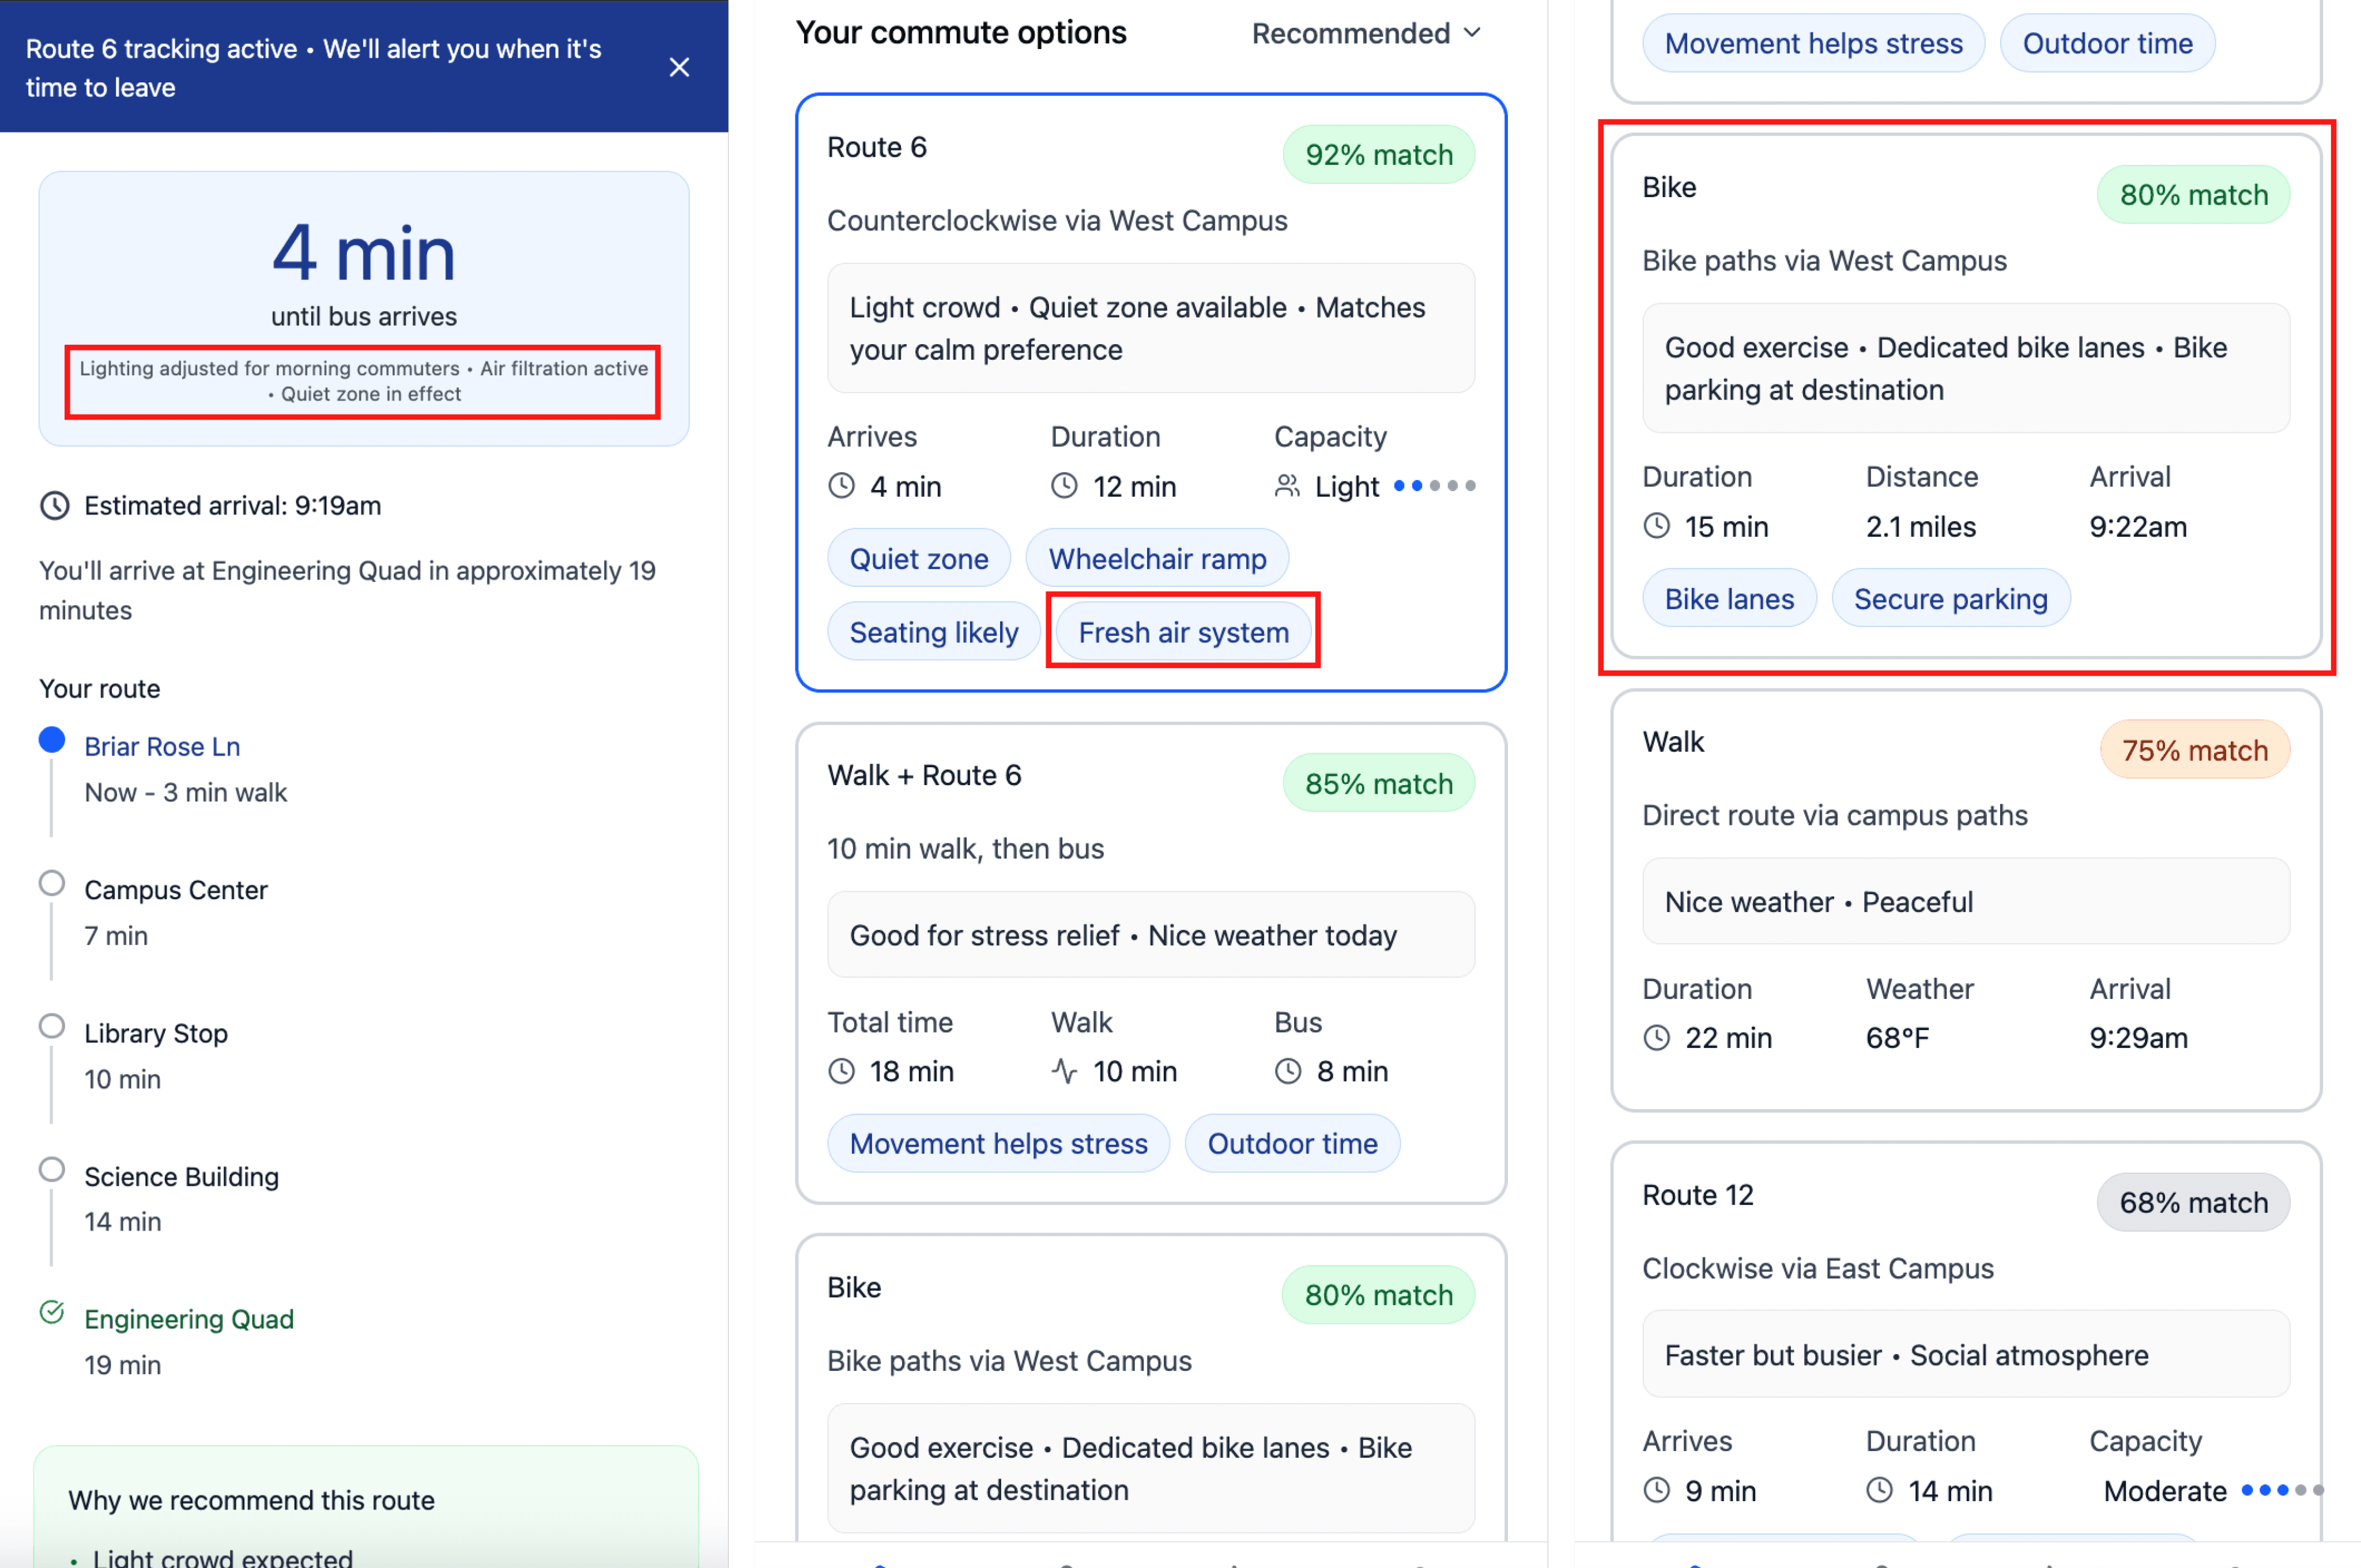Image resolution: width=2361 pixels, height=1568 pixels.
Task: Select the Campus Center stop circle
Action: pos(52,883)
